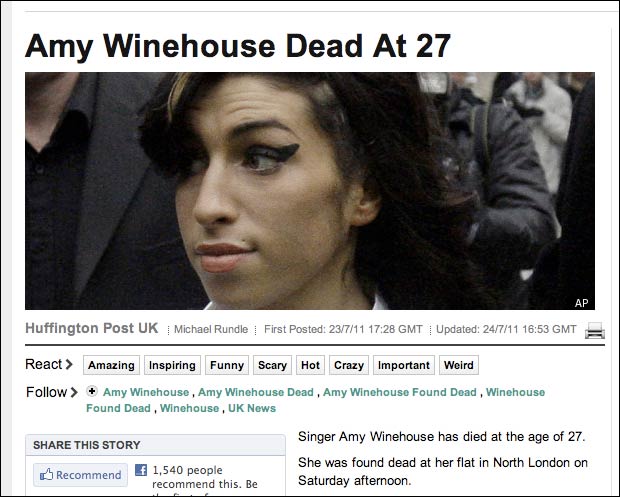The height and width of the screenshot is (497, 620).
Task: Mark the story as Scary
Action: click(272, 365)
